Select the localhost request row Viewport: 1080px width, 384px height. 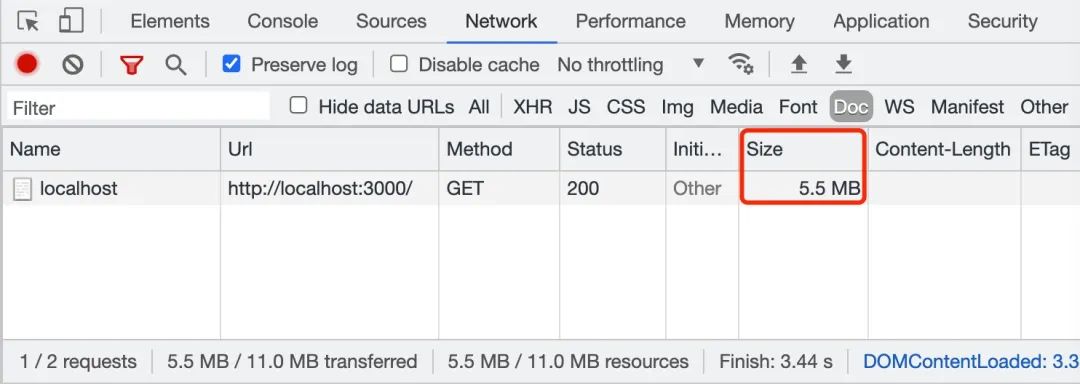pos(540,189)
